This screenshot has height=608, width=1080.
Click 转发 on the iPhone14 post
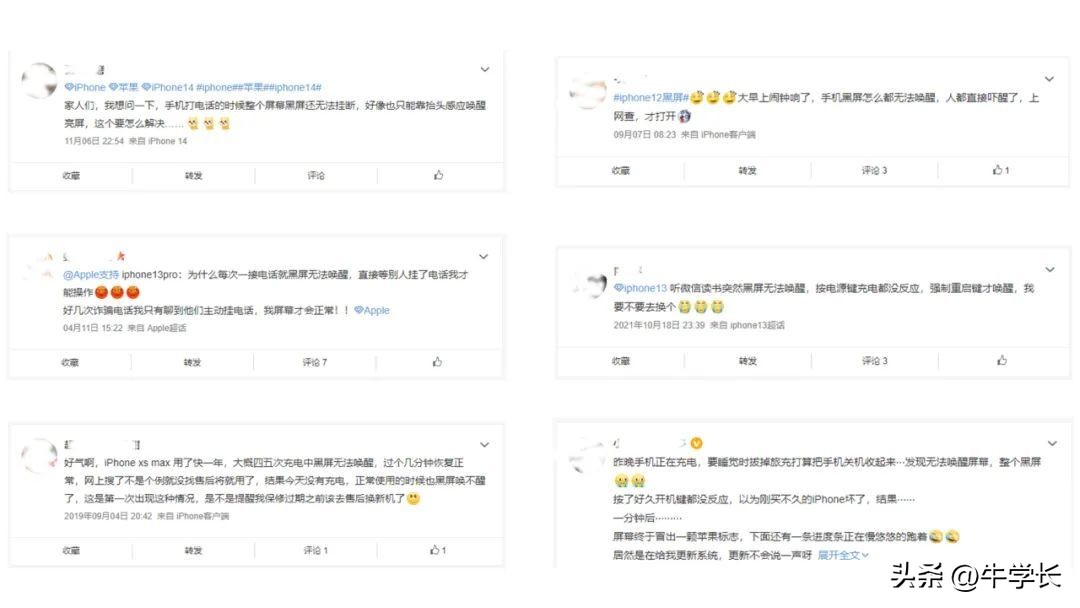pos(194,176)
